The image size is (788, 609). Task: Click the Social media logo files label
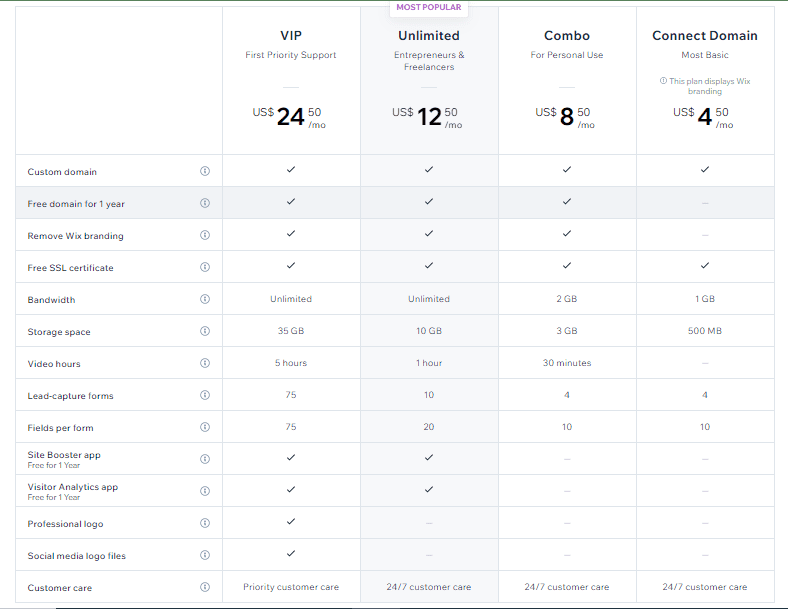(76, 556)
